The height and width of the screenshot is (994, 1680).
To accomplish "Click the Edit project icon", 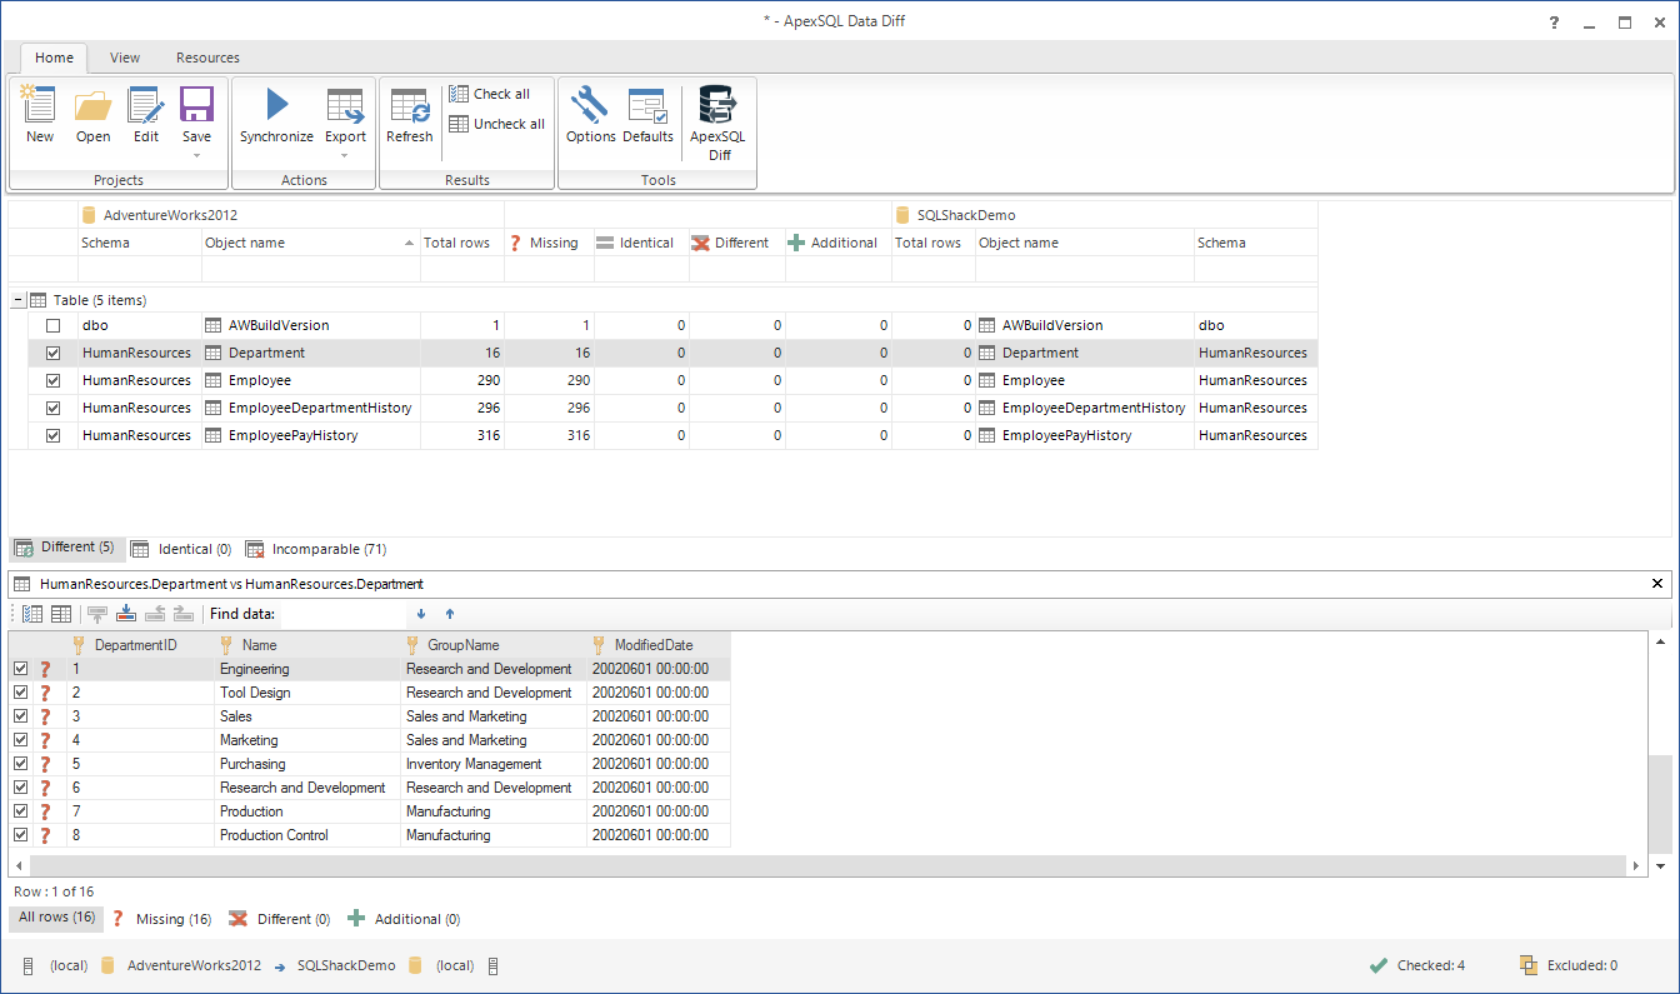I will pyautogui.click(x=146, y=106).
